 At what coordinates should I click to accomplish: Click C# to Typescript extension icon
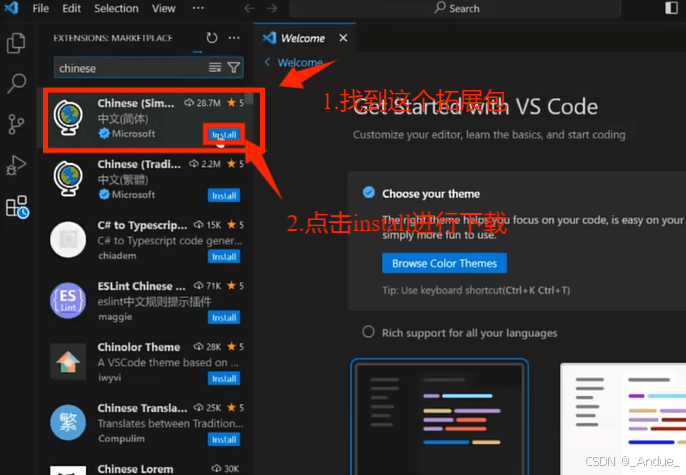point(68,240)
